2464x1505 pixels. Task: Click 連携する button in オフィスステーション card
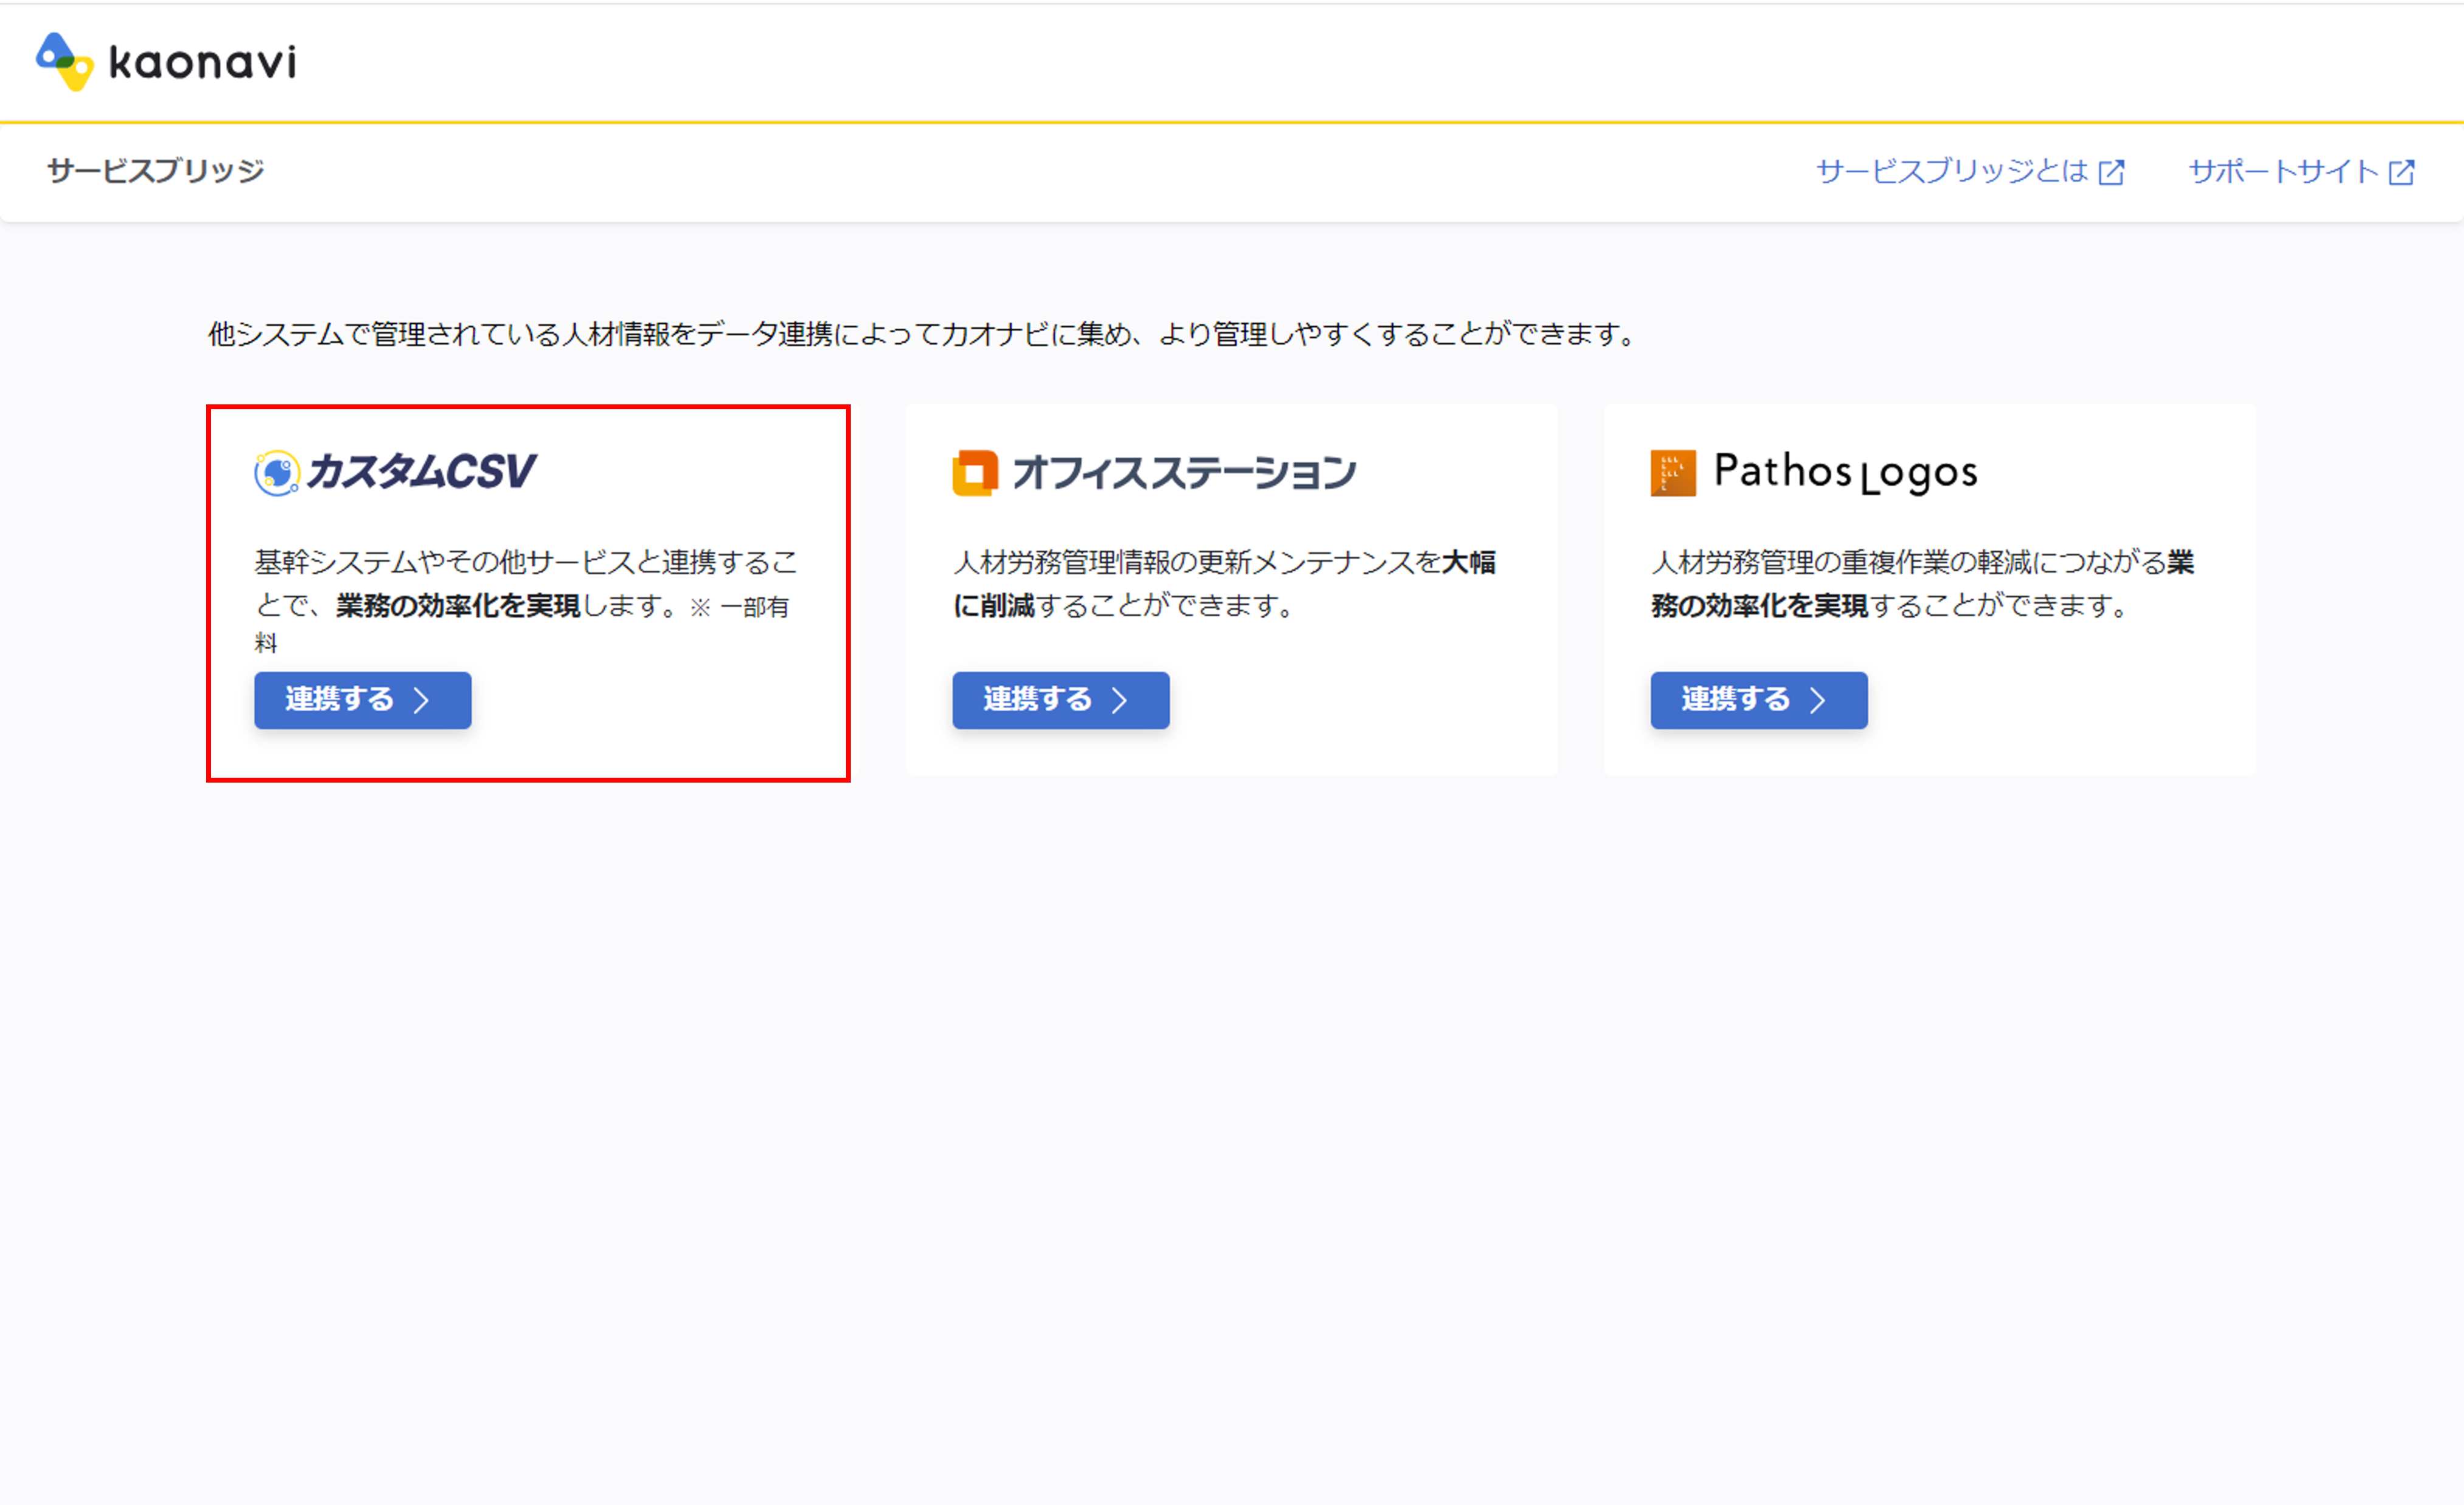tap(1060, 700)
